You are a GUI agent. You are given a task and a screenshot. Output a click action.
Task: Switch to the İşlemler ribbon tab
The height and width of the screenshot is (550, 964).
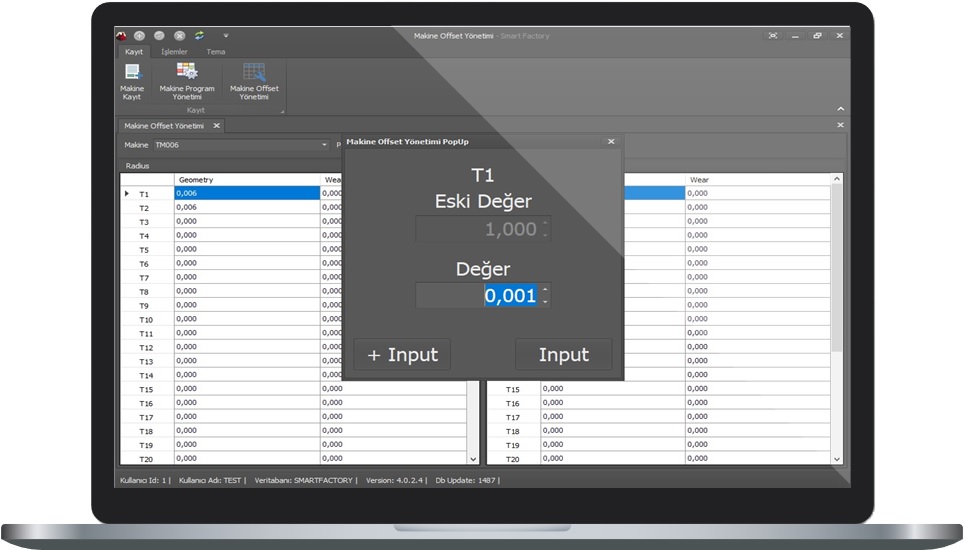[174, 52]
